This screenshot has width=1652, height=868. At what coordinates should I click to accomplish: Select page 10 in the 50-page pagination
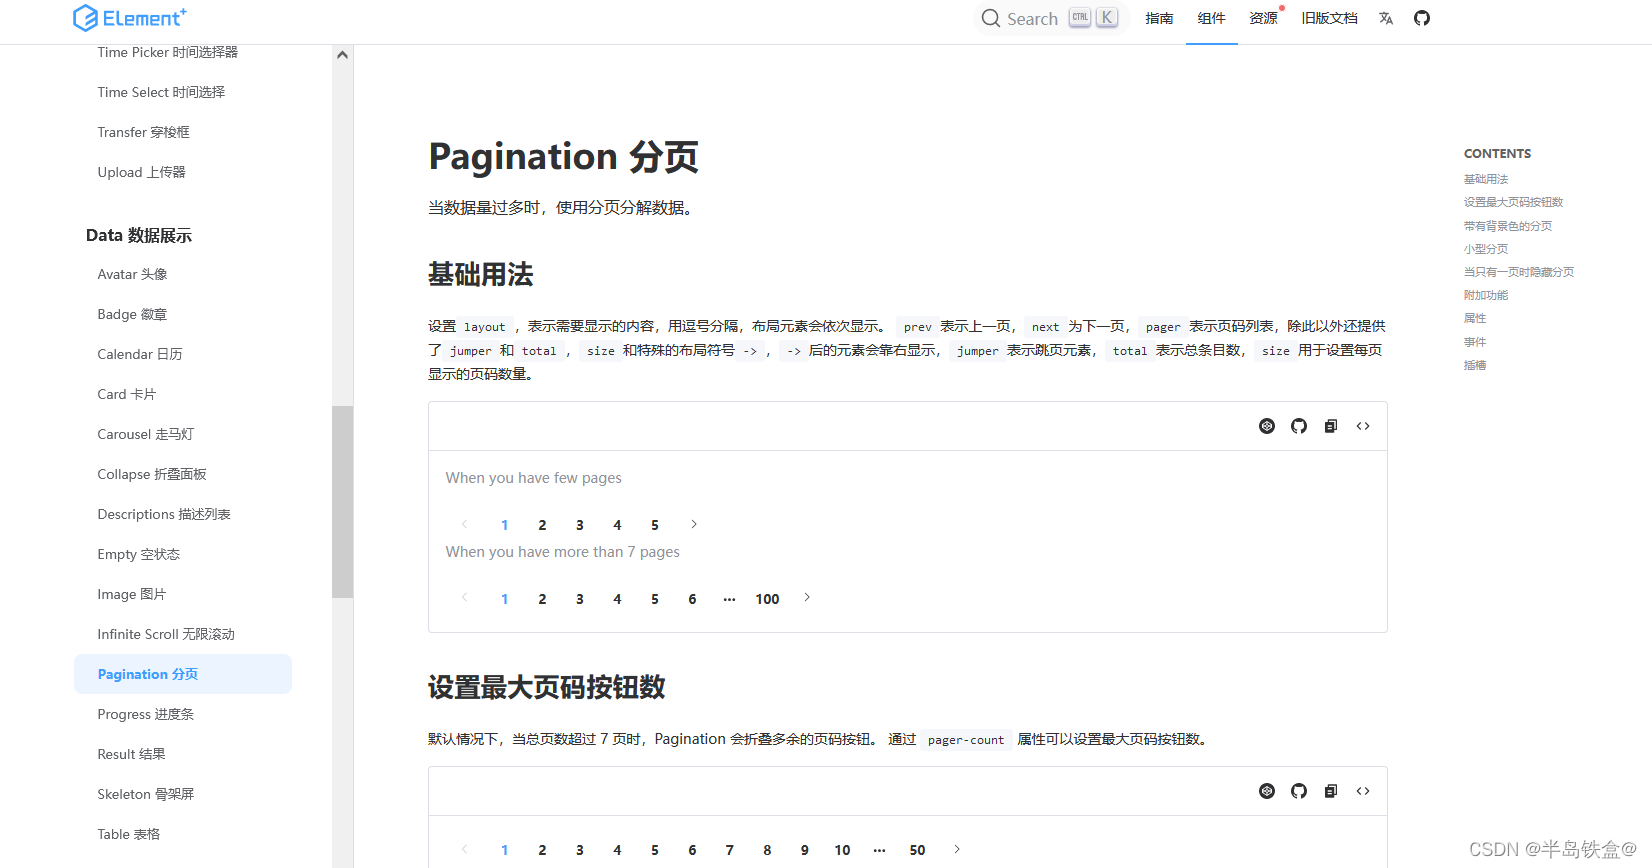pyautogui.click(x=842, y=850)
